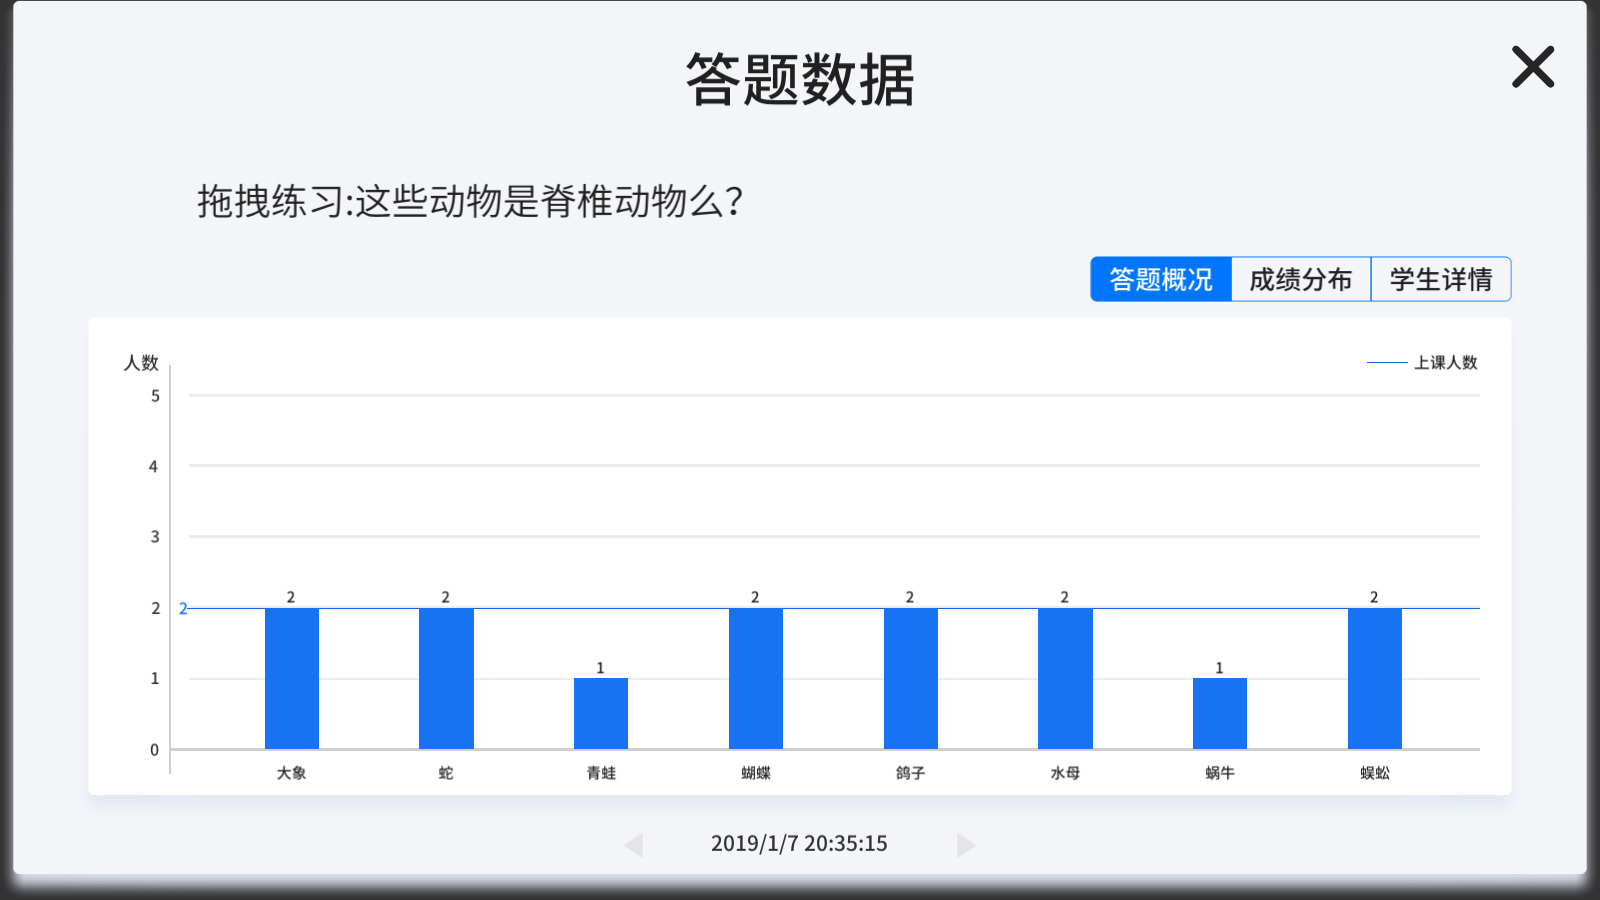Click the timestamp 2019/1/7 20:35:15
This screenshot has width=1600, height=900.
point(798,843)
